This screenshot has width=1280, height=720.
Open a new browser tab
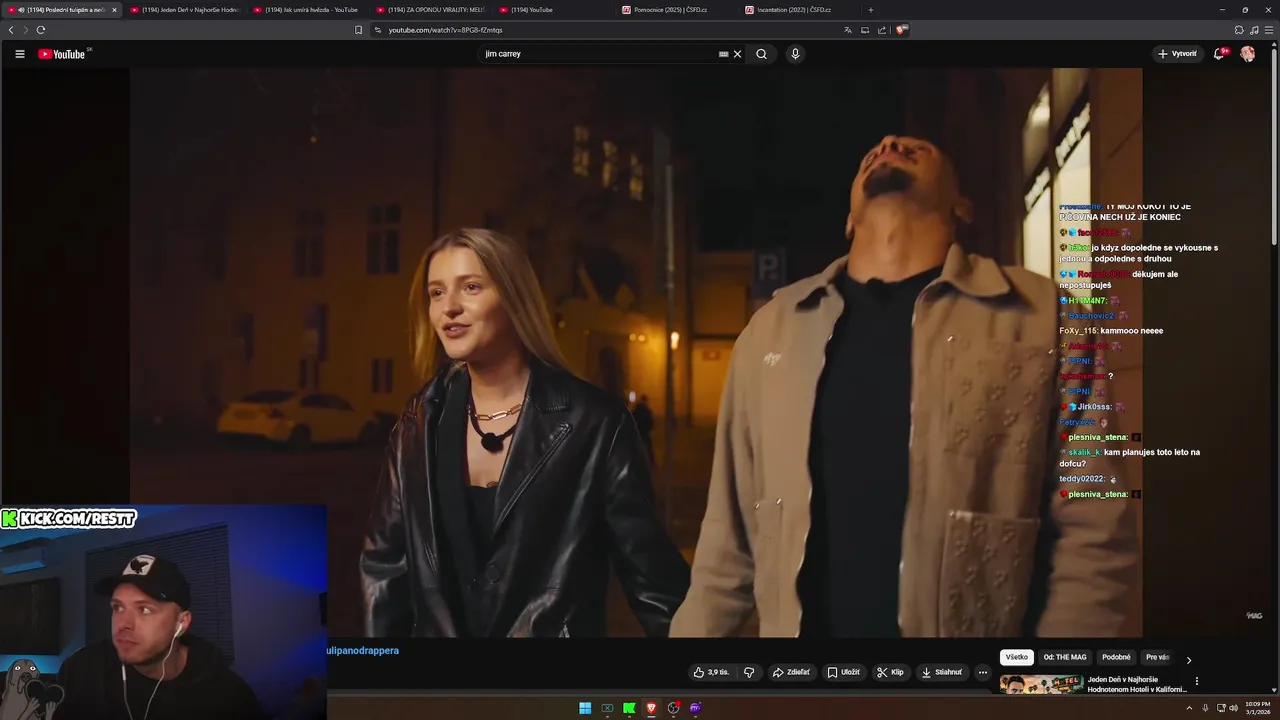tap(870, 10)
